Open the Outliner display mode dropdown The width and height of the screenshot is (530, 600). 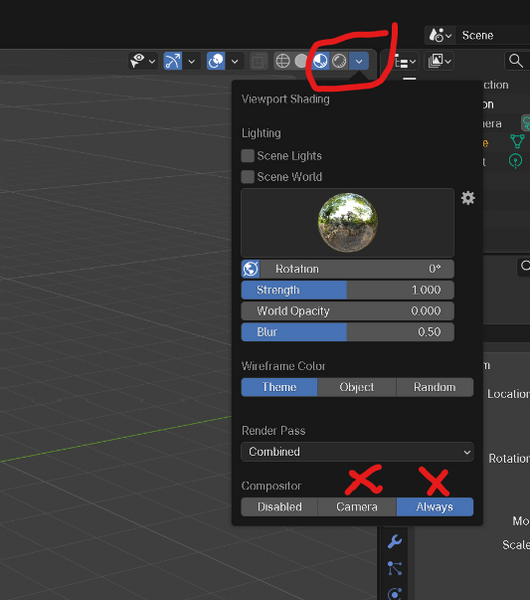(x=439, y=61)
